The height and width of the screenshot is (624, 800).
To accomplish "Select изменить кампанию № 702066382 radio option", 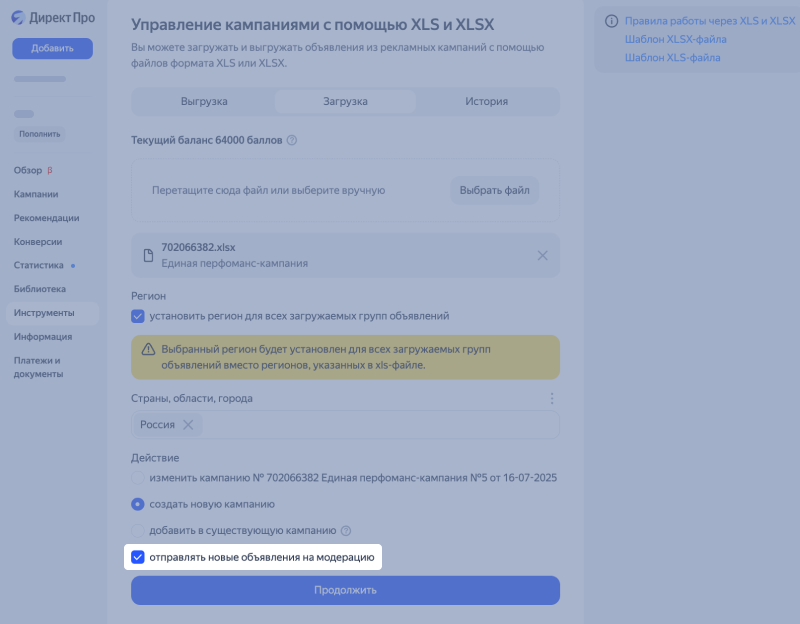I will coord(138,478).
